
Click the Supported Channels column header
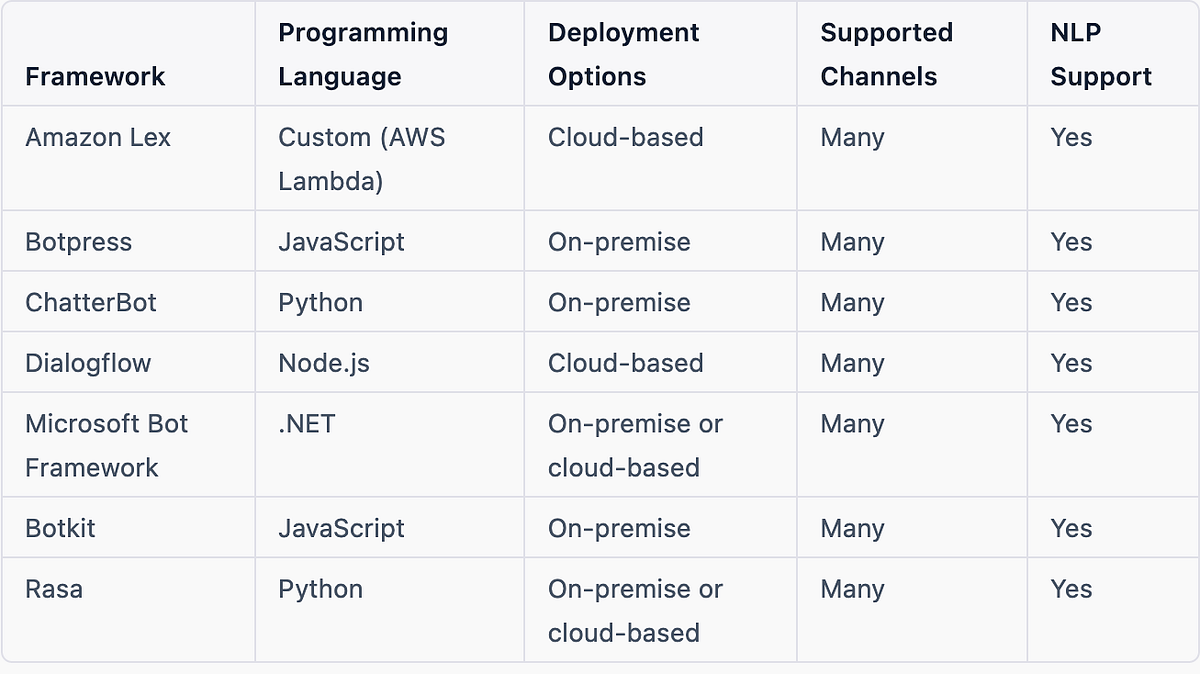pyautogui.click(x=886, y=54)
